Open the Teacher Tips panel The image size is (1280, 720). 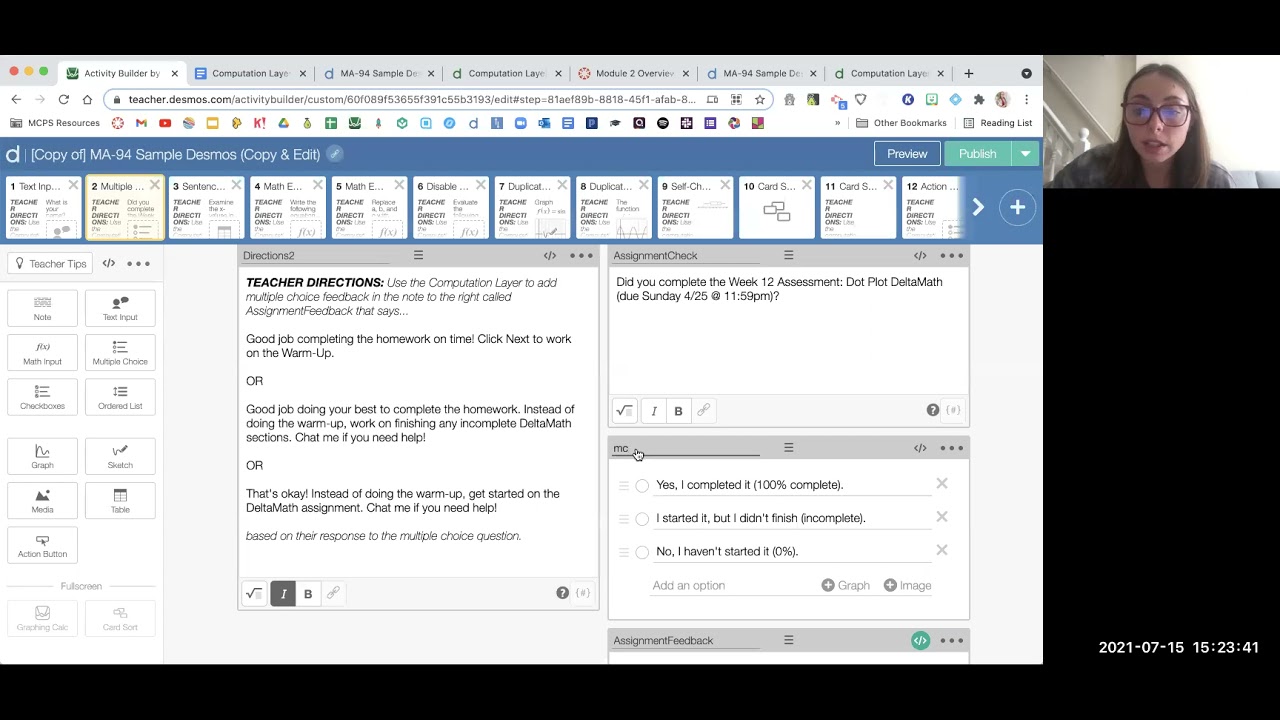[x=50, y=264]
